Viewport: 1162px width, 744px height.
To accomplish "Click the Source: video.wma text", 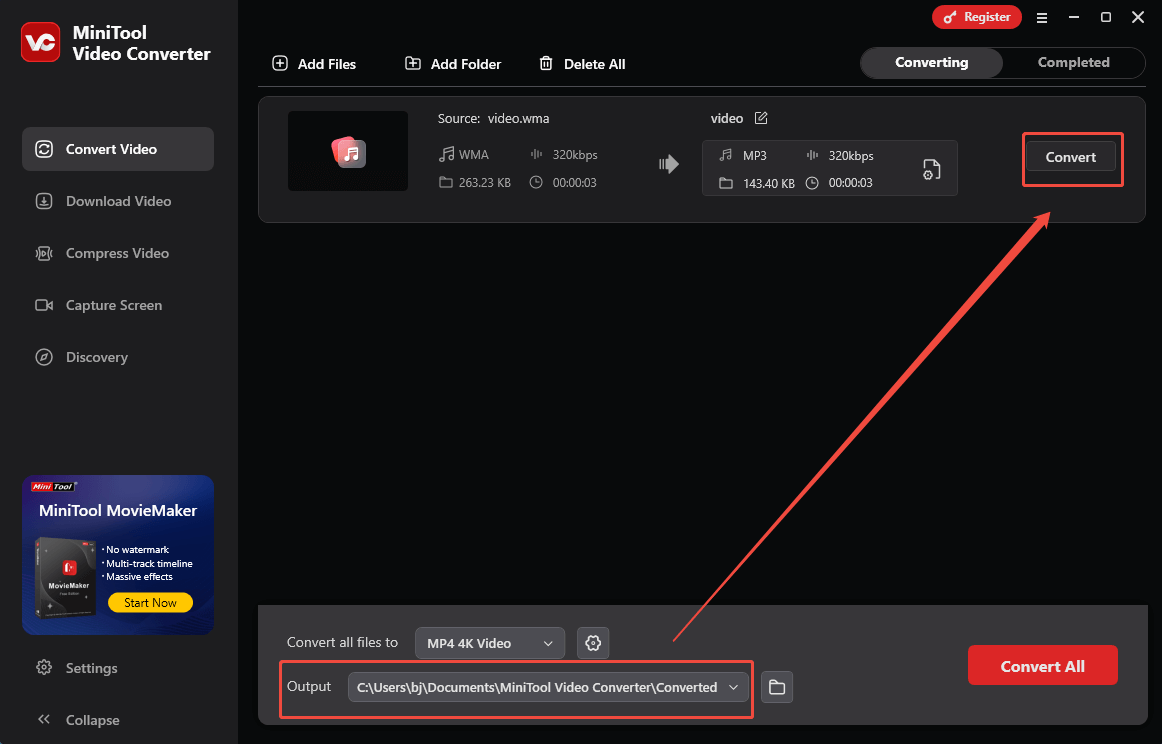I will (494, 119).
